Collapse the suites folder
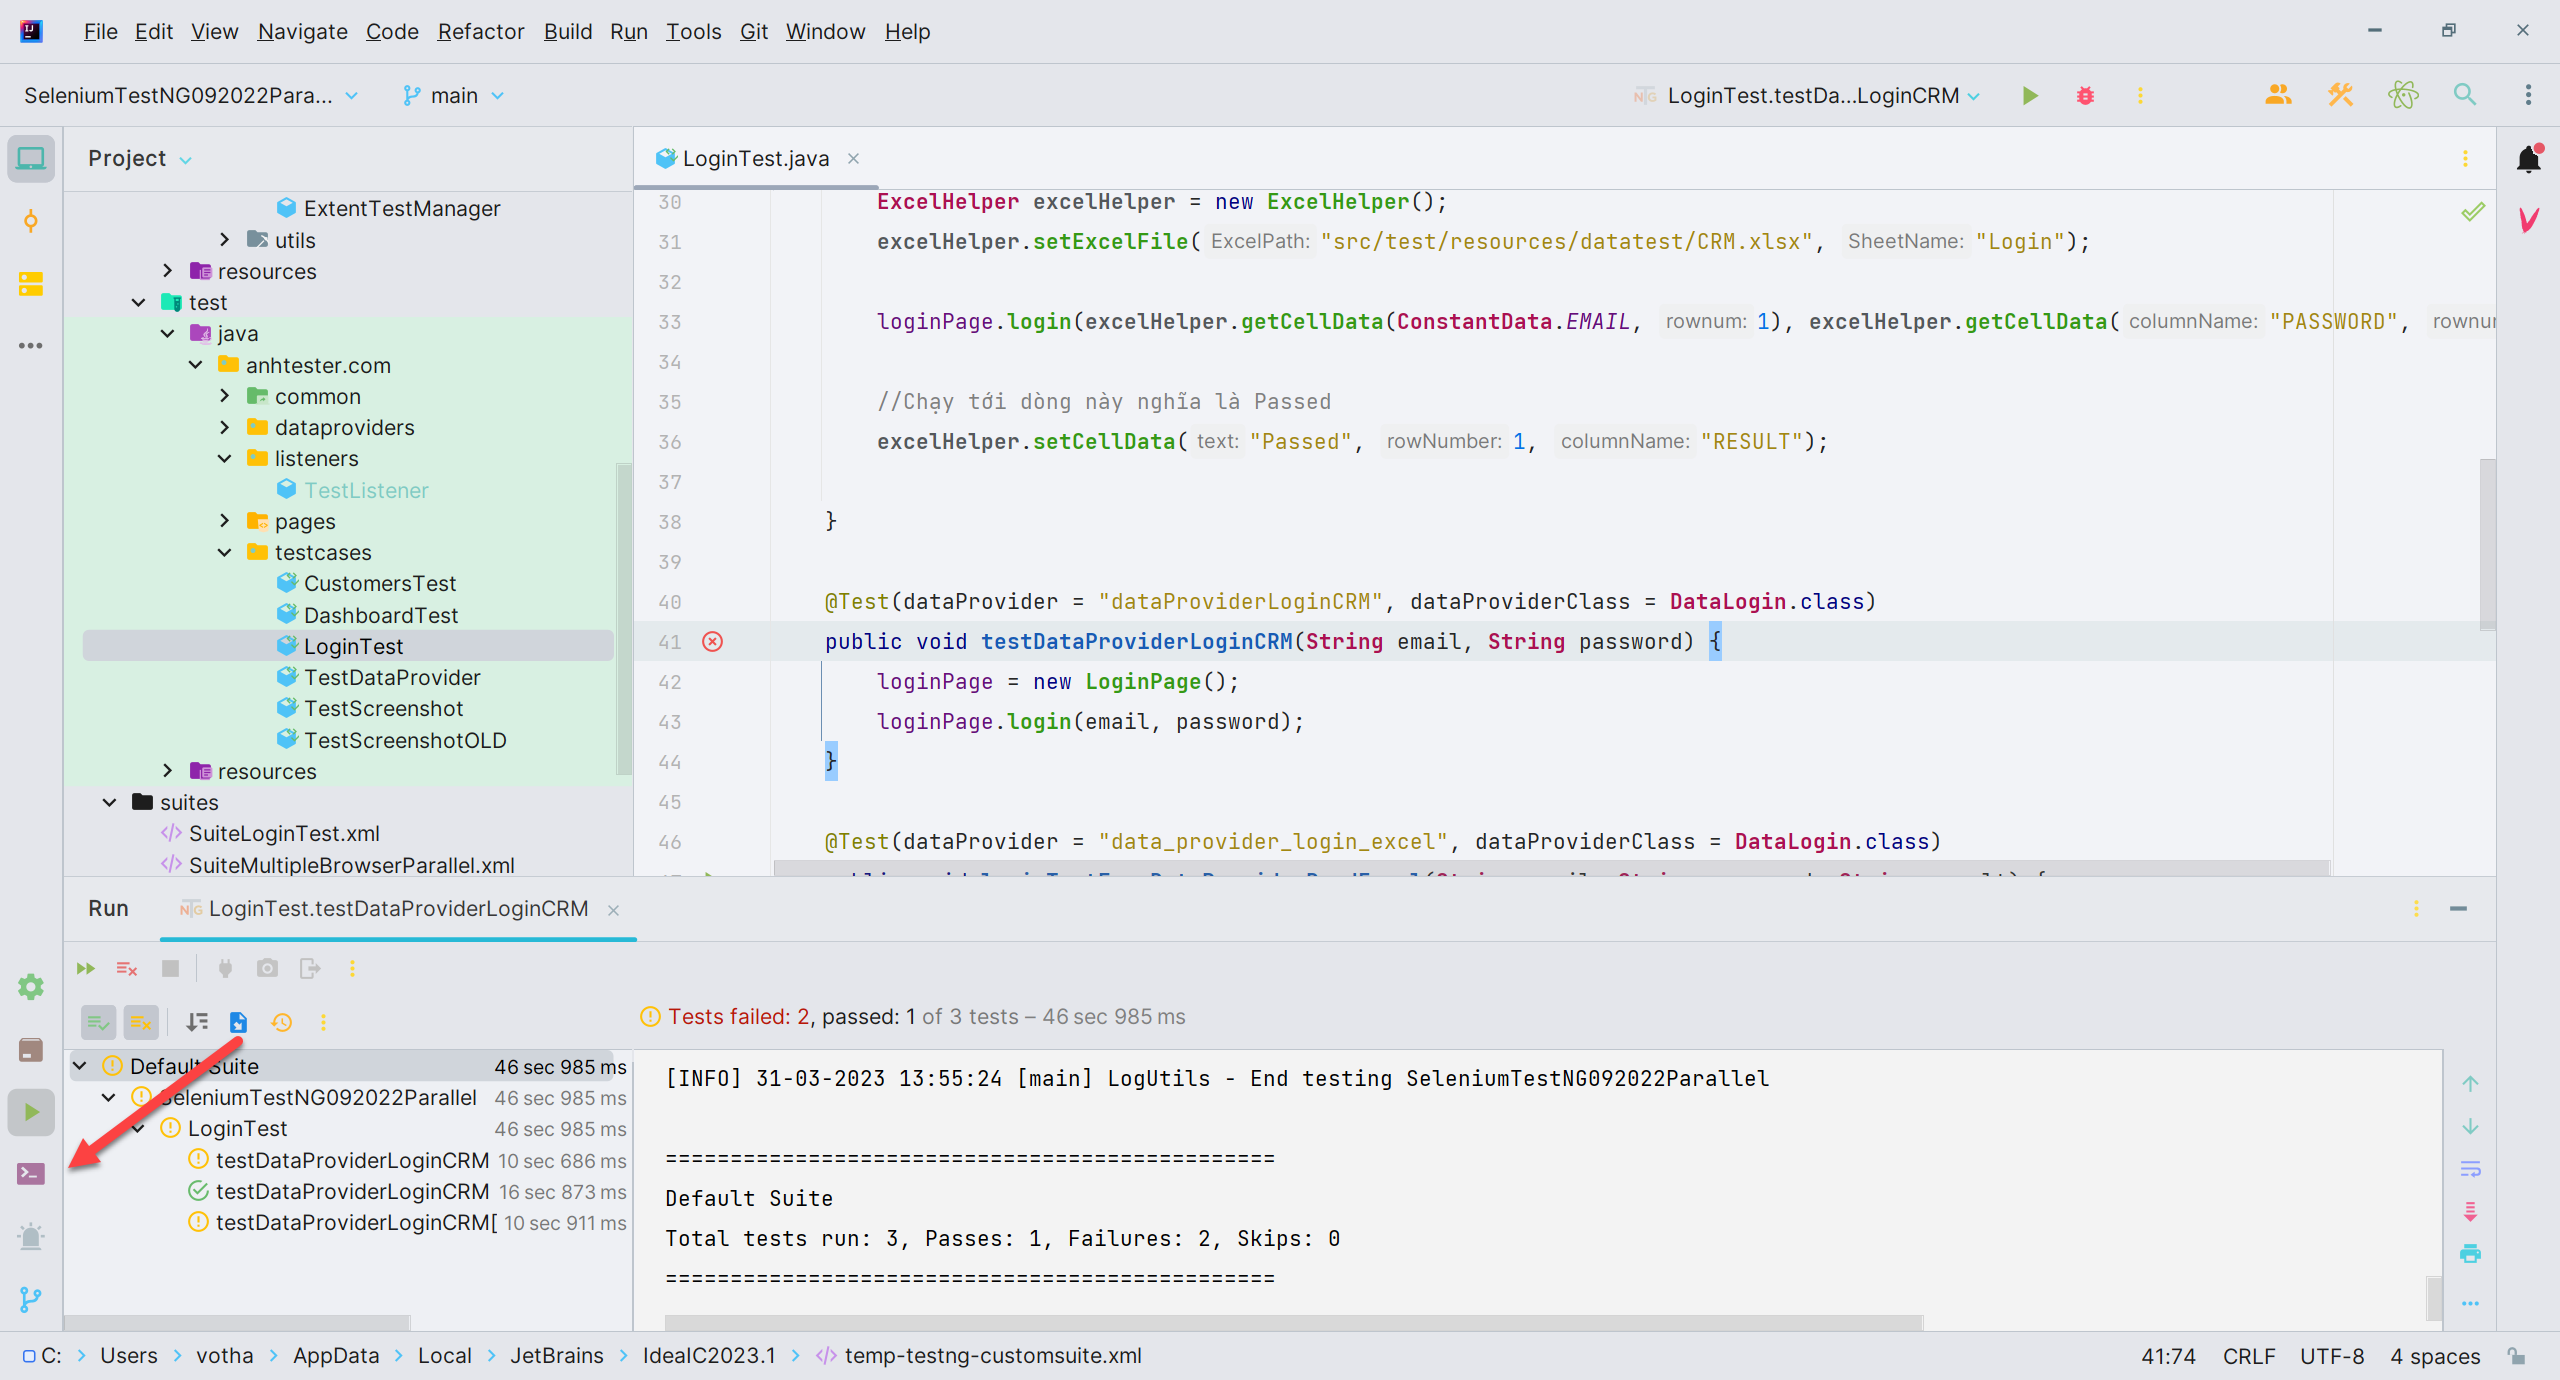This screenshot has height=1380, width=2560. coord(109,802)
